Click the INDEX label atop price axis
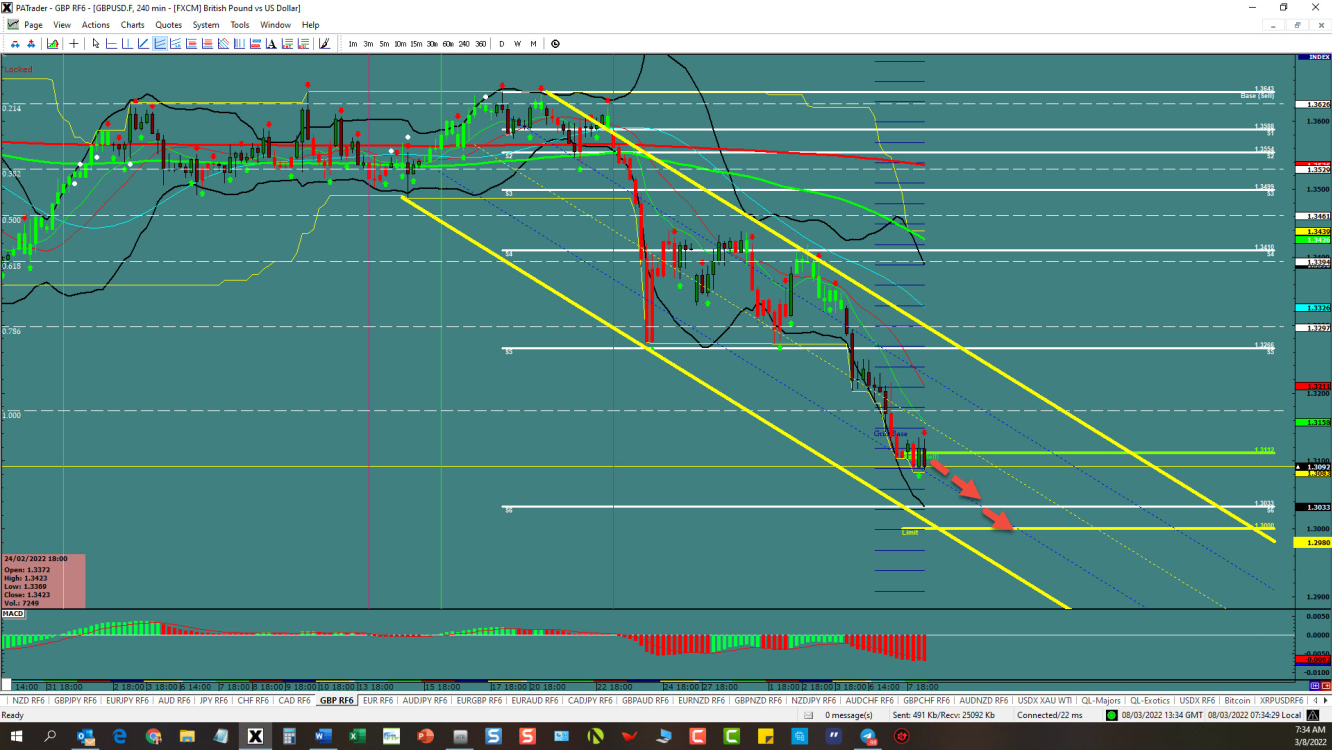The height and width of the screenshot is (750, 1332). 1312,57
